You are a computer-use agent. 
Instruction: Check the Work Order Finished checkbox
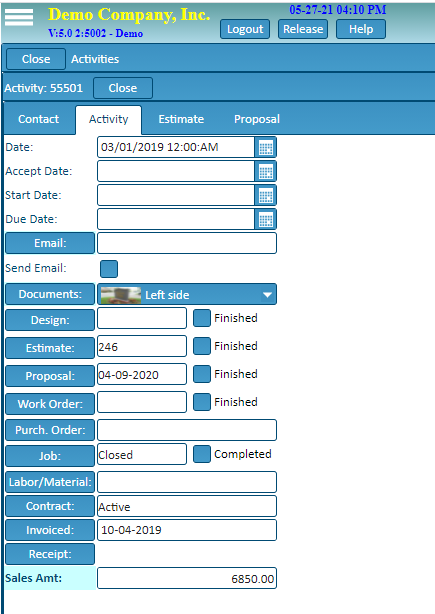[x=202, y=402]
